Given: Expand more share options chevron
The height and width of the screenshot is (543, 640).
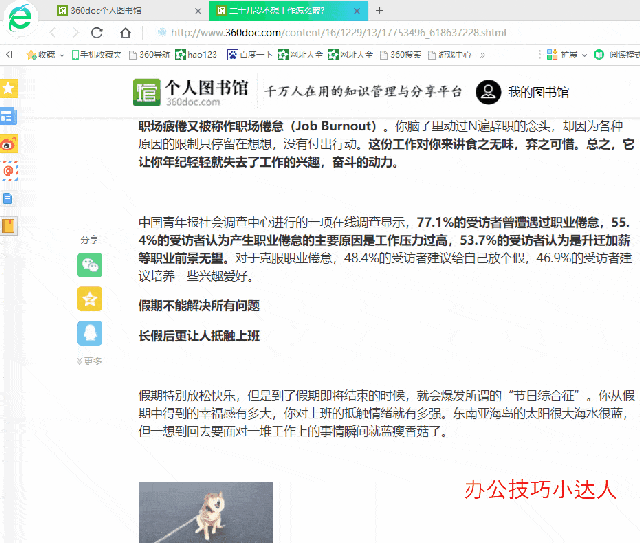Looking at the screenshot, I should 89,361.
